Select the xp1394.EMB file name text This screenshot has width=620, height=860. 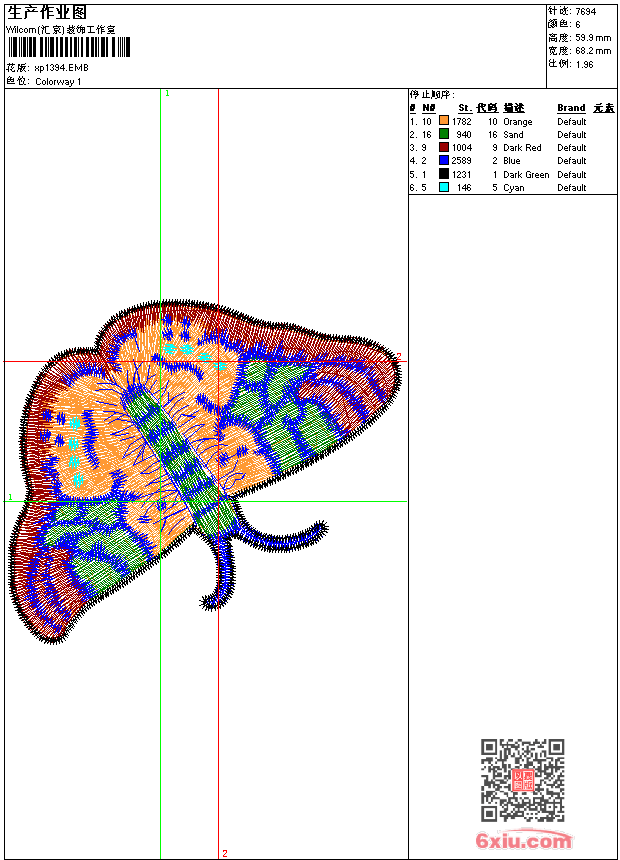(61, 68)
